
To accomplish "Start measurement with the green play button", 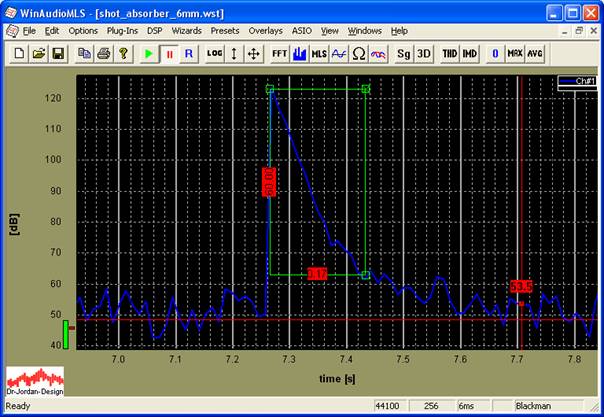I will pyautogui.click(x=149, y=54).
